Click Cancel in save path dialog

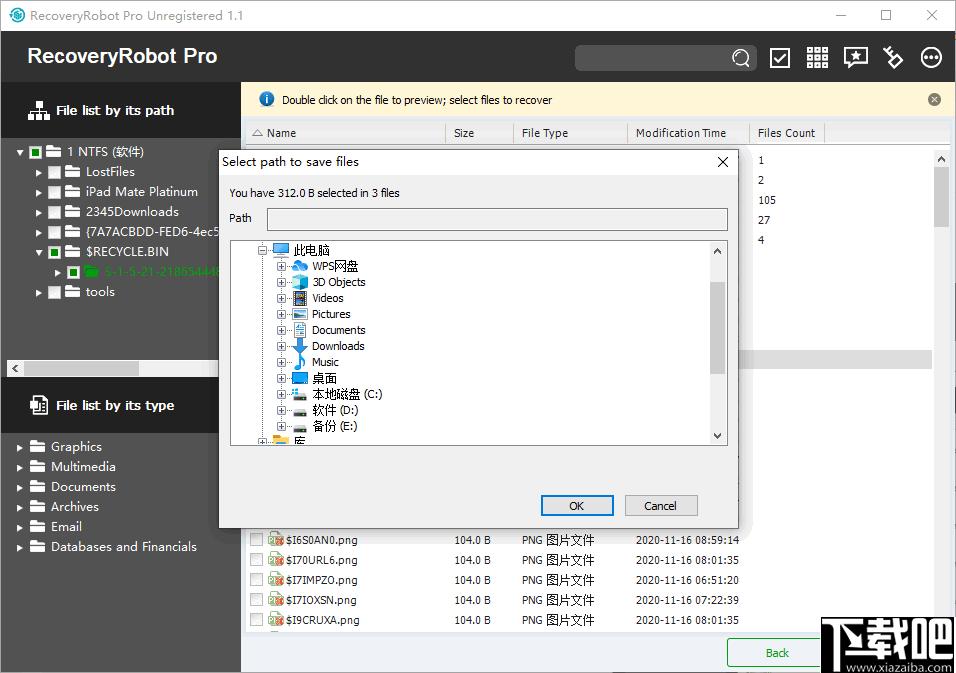(661, 505)
